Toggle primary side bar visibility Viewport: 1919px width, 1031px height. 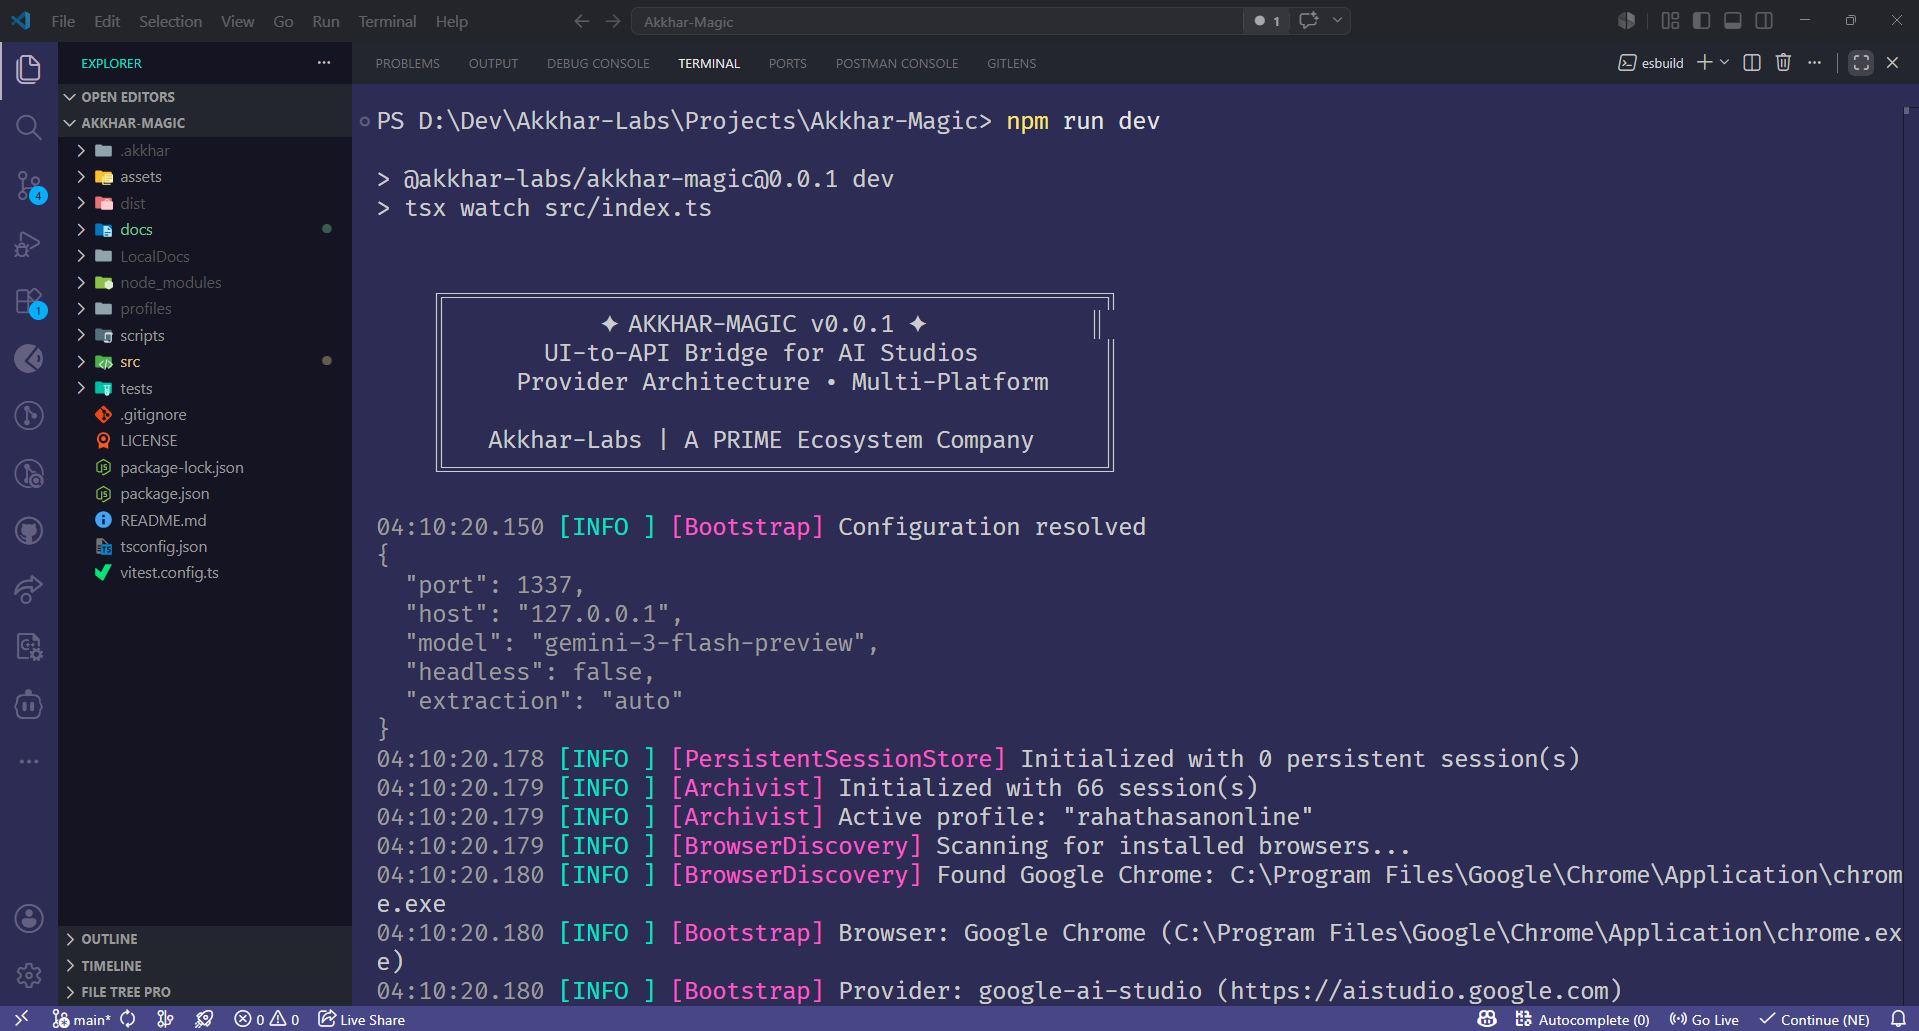point(1701,20)
